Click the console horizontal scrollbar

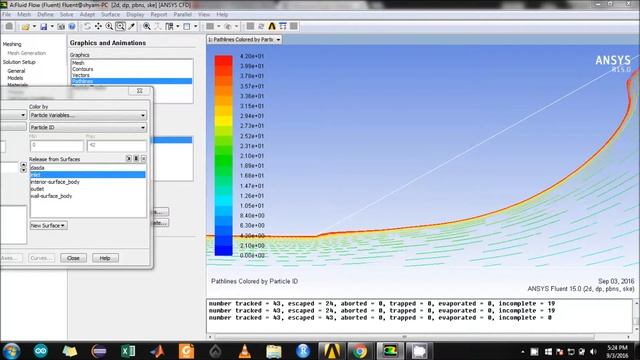(404, 337)
